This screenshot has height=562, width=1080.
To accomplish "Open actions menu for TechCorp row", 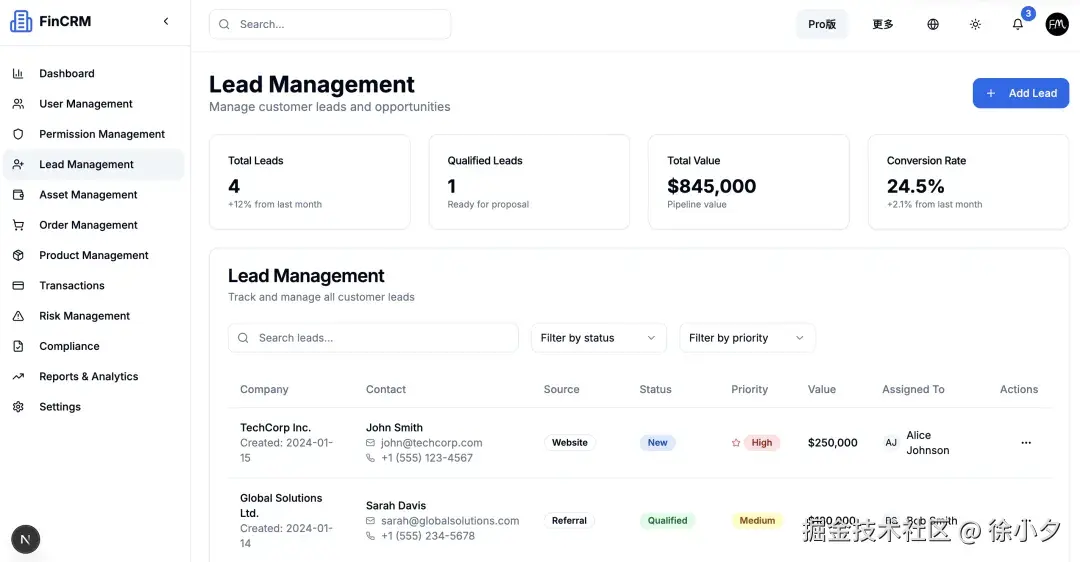I will click(x=1025, y=443).
